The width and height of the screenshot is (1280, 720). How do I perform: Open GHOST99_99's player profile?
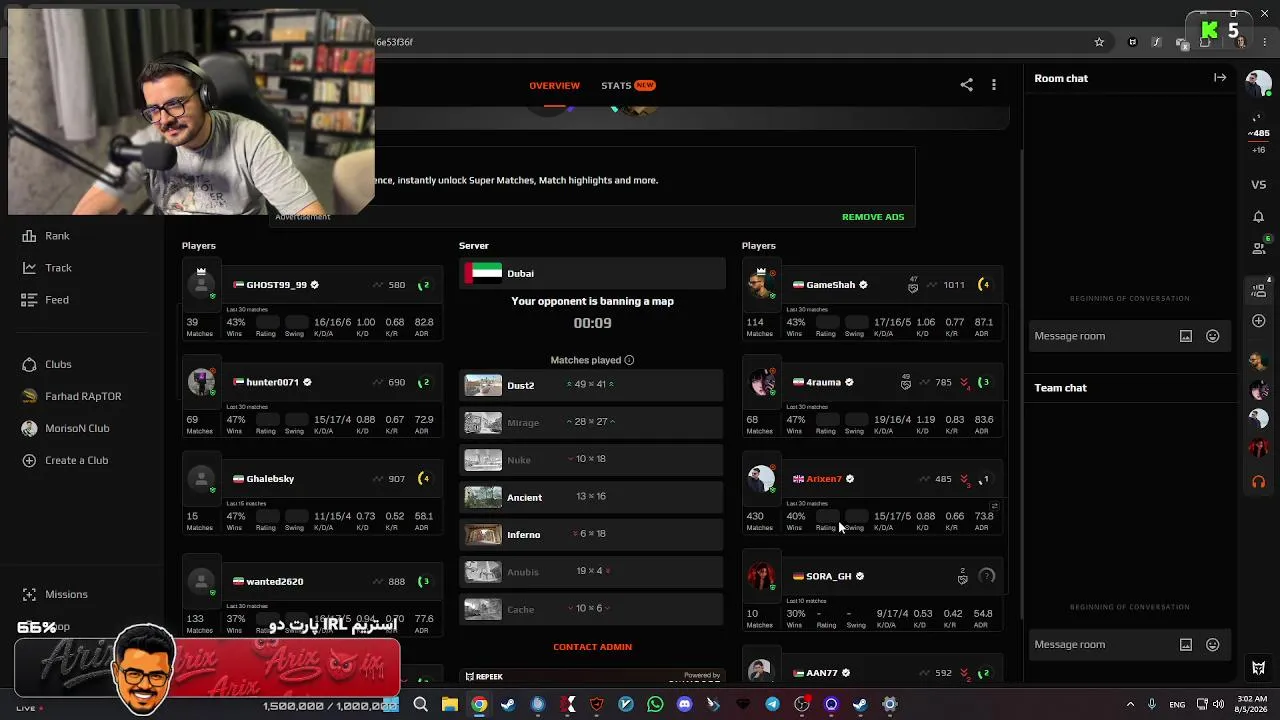pyautogui.click(x=276, y=285)
